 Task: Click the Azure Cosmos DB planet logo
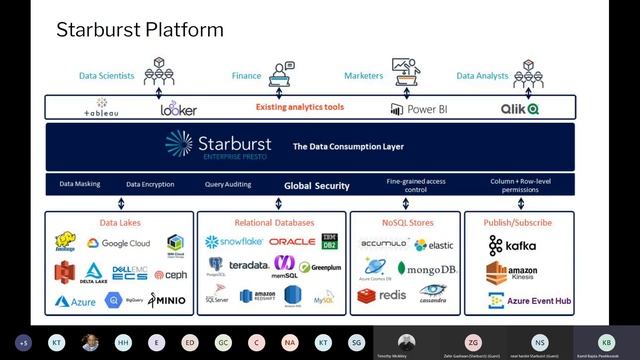tap(375, 269)
